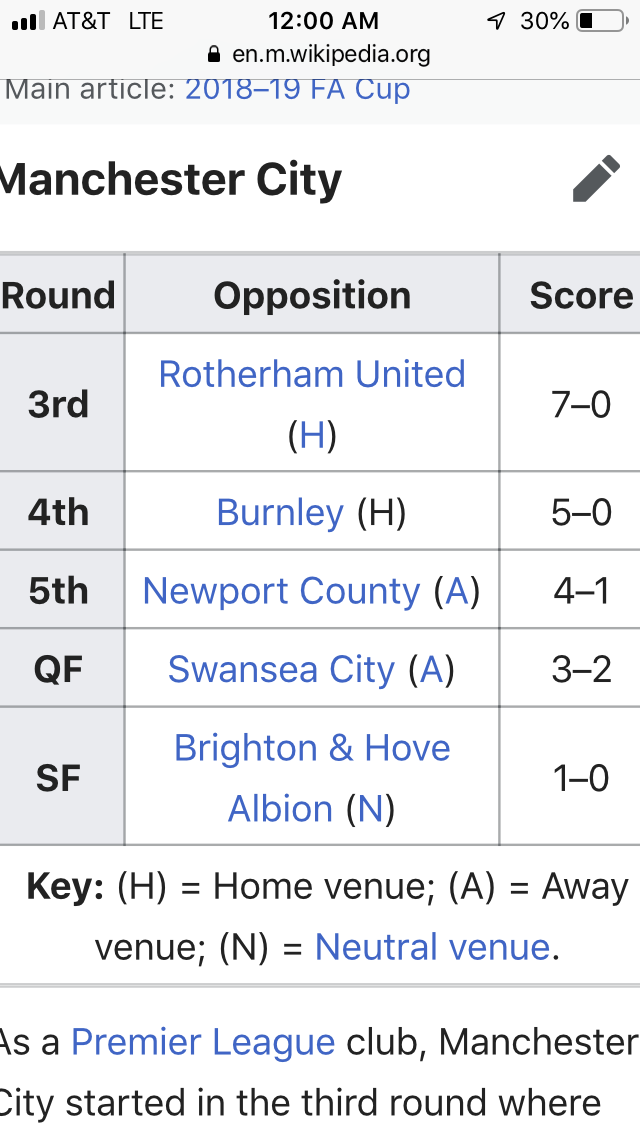Open the Premier League link
This screenshot has height=1136, width=640.
tap(203, 1042)
